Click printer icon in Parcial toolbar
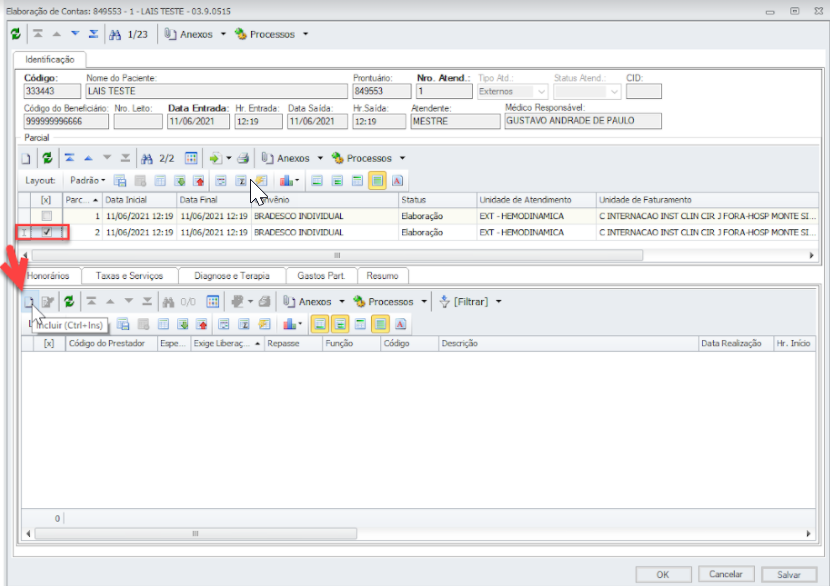 [243, 158]
